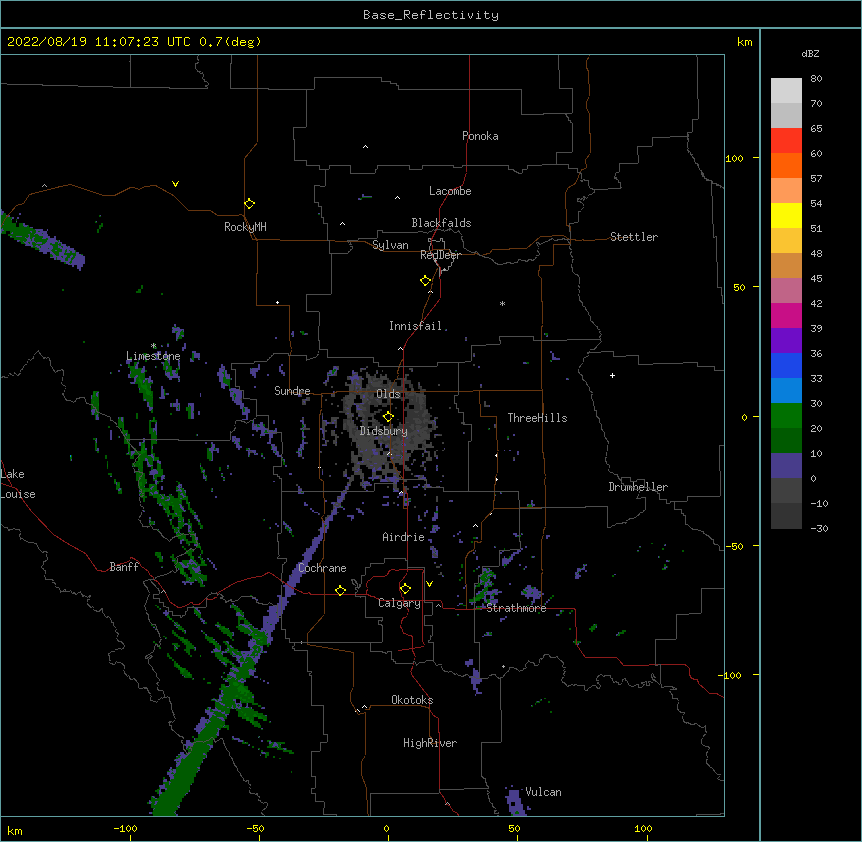Select the yellow diamond marker between Olds and Didsbury
This screenshot has width=862, height=842.
(x=388, y=416)
